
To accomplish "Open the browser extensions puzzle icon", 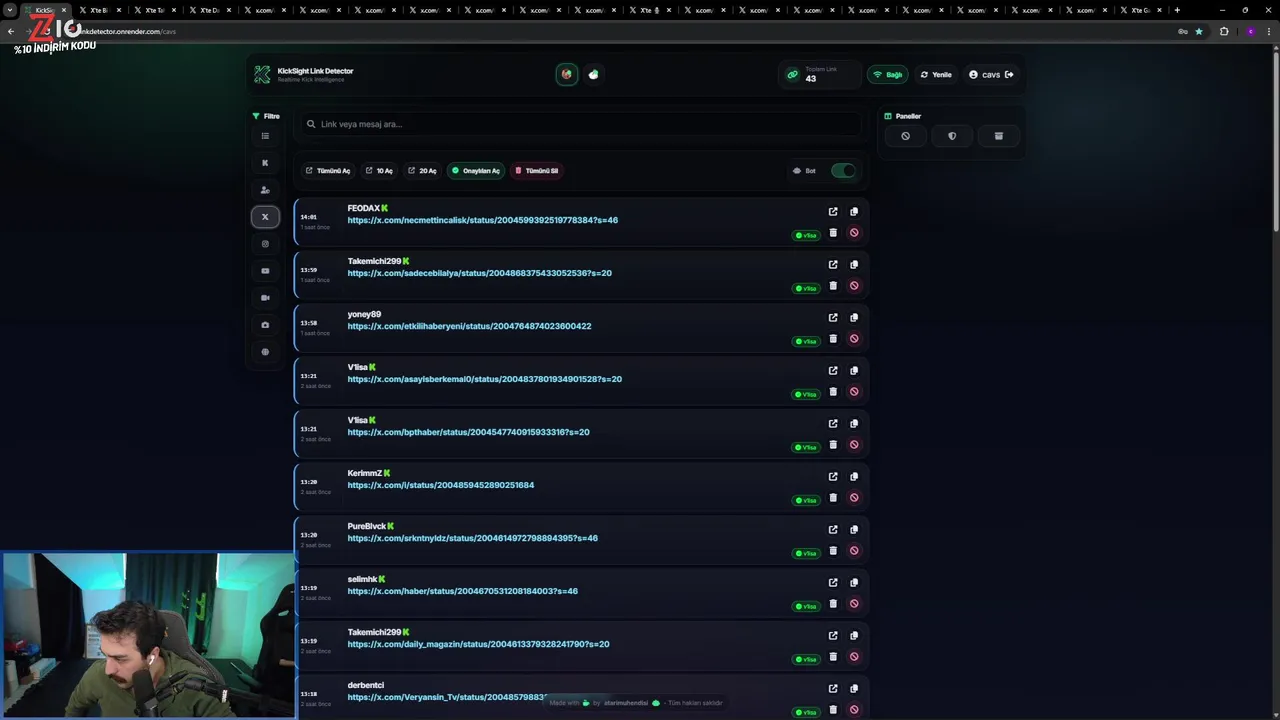I will click(x=1224, y=31).
